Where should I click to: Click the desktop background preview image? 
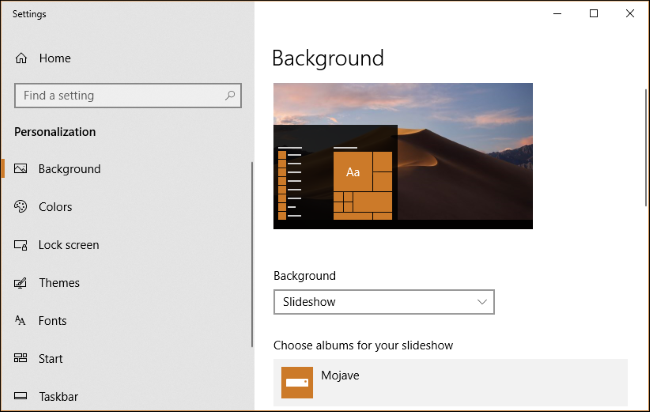[x=403, y=156]
